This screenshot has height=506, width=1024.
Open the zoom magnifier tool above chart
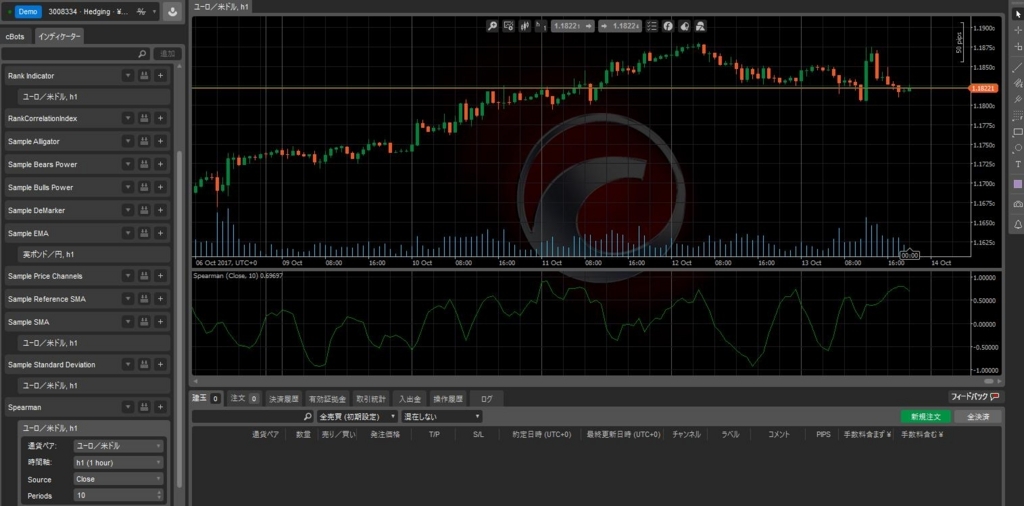coord(492,26)
